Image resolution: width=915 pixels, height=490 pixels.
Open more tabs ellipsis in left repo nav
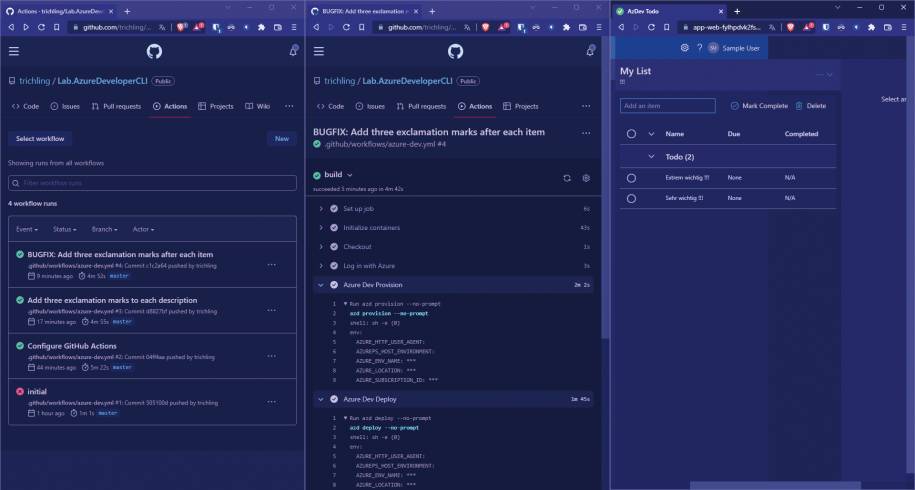(x=289, y=107)
